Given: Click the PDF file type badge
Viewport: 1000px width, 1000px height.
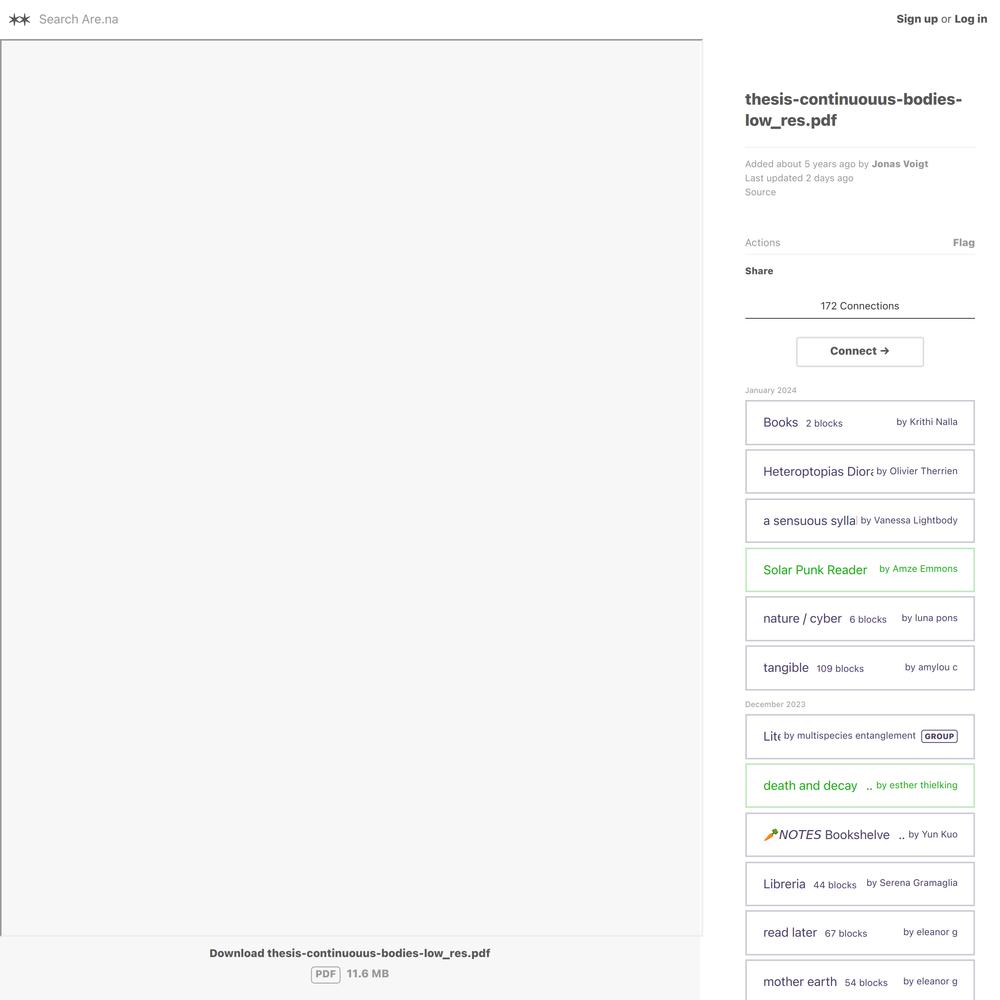Looking at the screenshot, I should coord(325,974).
